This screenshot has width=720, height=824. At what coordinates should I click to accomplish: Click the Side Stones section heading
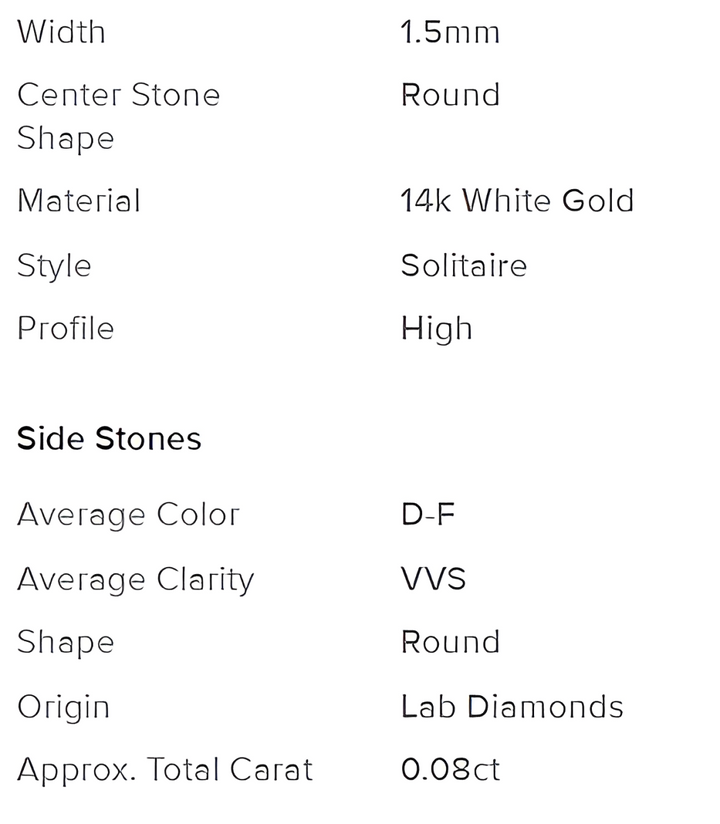109,439
